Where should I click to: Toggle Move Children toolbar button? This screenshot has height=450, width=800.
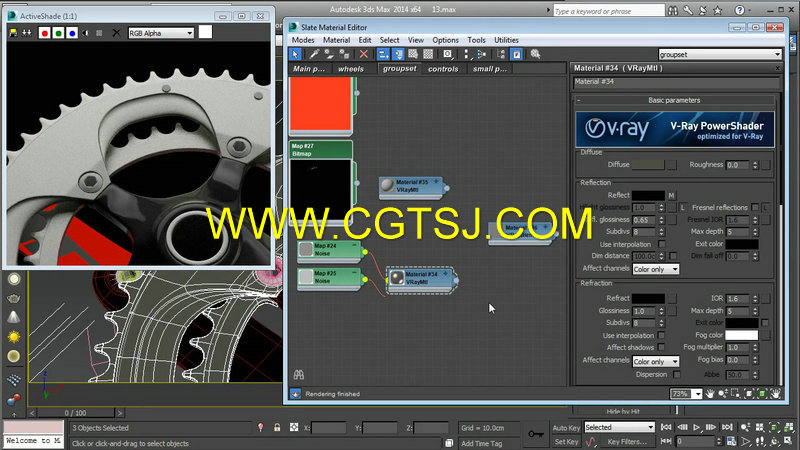383,54
